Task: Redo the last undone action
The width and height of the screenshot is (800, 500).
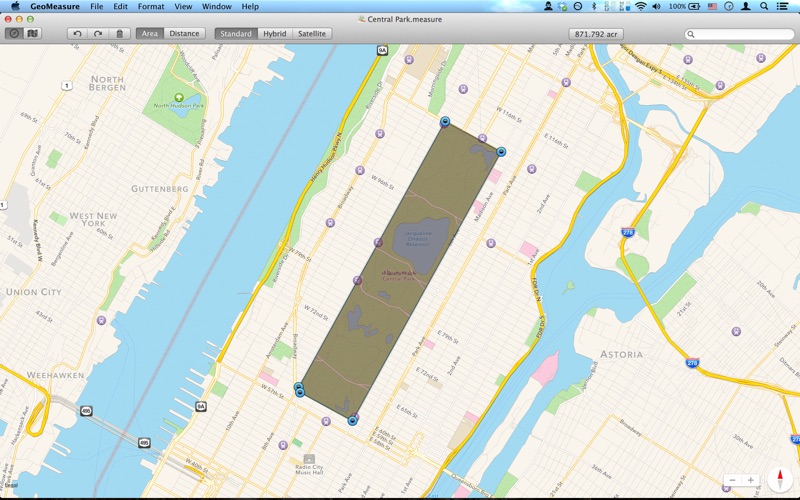Action: (98, 34)
